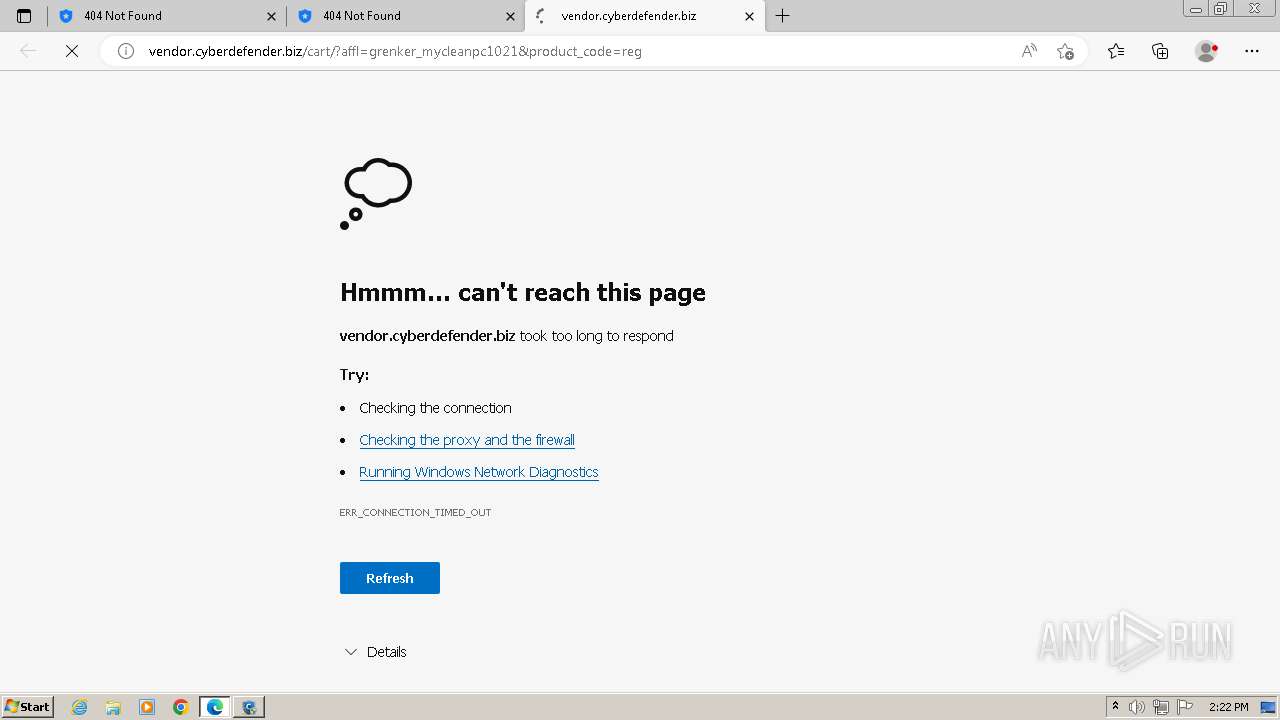View site information icon in address bar

tap(126, 51)
